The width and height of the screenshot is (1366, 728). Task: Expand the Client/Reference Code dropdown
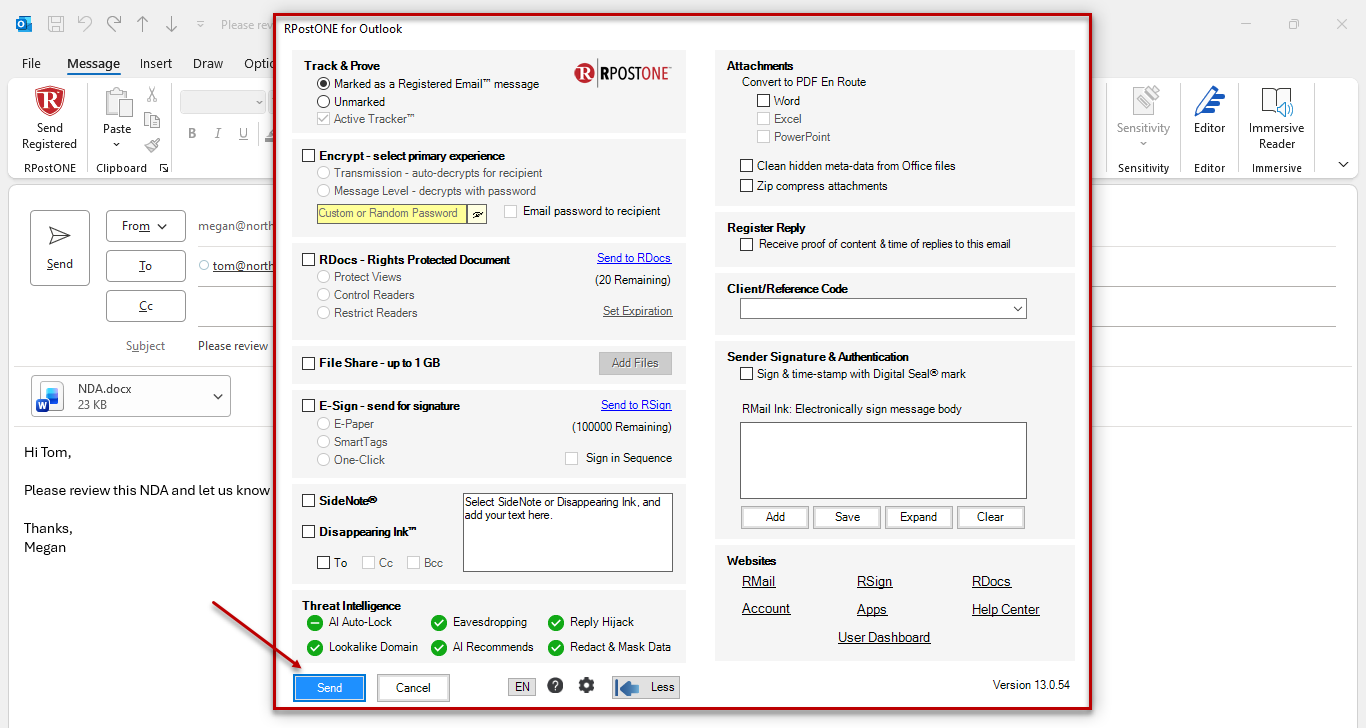[1018, 309]
